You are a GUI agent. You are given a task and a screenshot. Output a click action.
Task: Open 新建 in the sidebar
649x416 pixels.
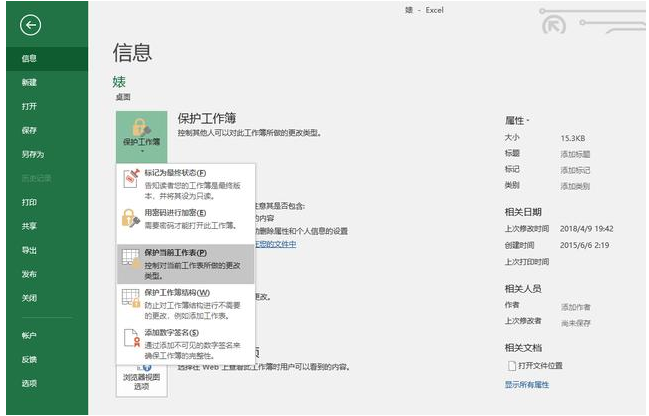pyautogui.click(x=47, y=82)
